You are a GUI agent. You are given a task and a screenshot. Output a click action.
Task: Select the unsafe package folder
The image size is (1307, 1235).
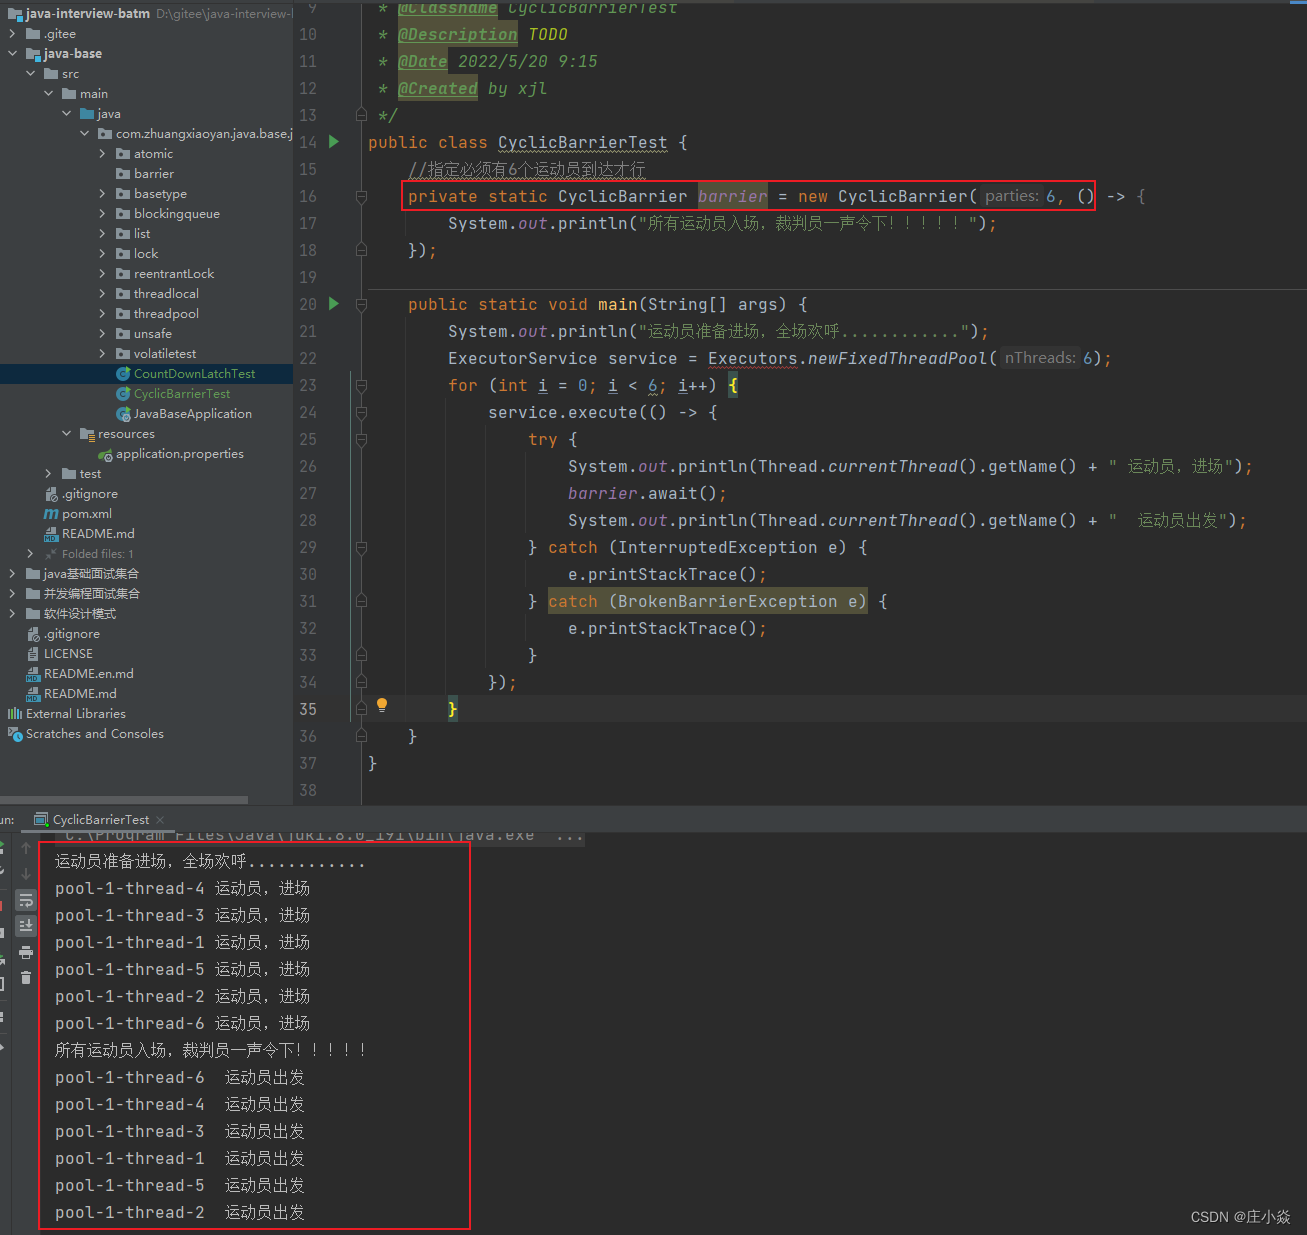click(x=144, y=334)
